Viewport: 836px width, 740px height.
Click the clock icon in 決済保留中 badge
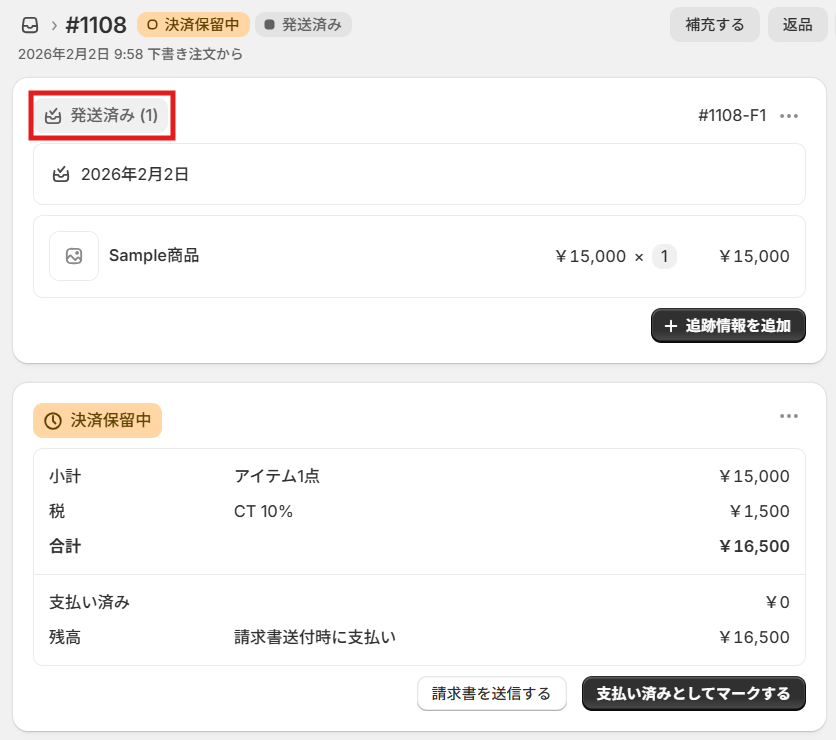point(53,421)
